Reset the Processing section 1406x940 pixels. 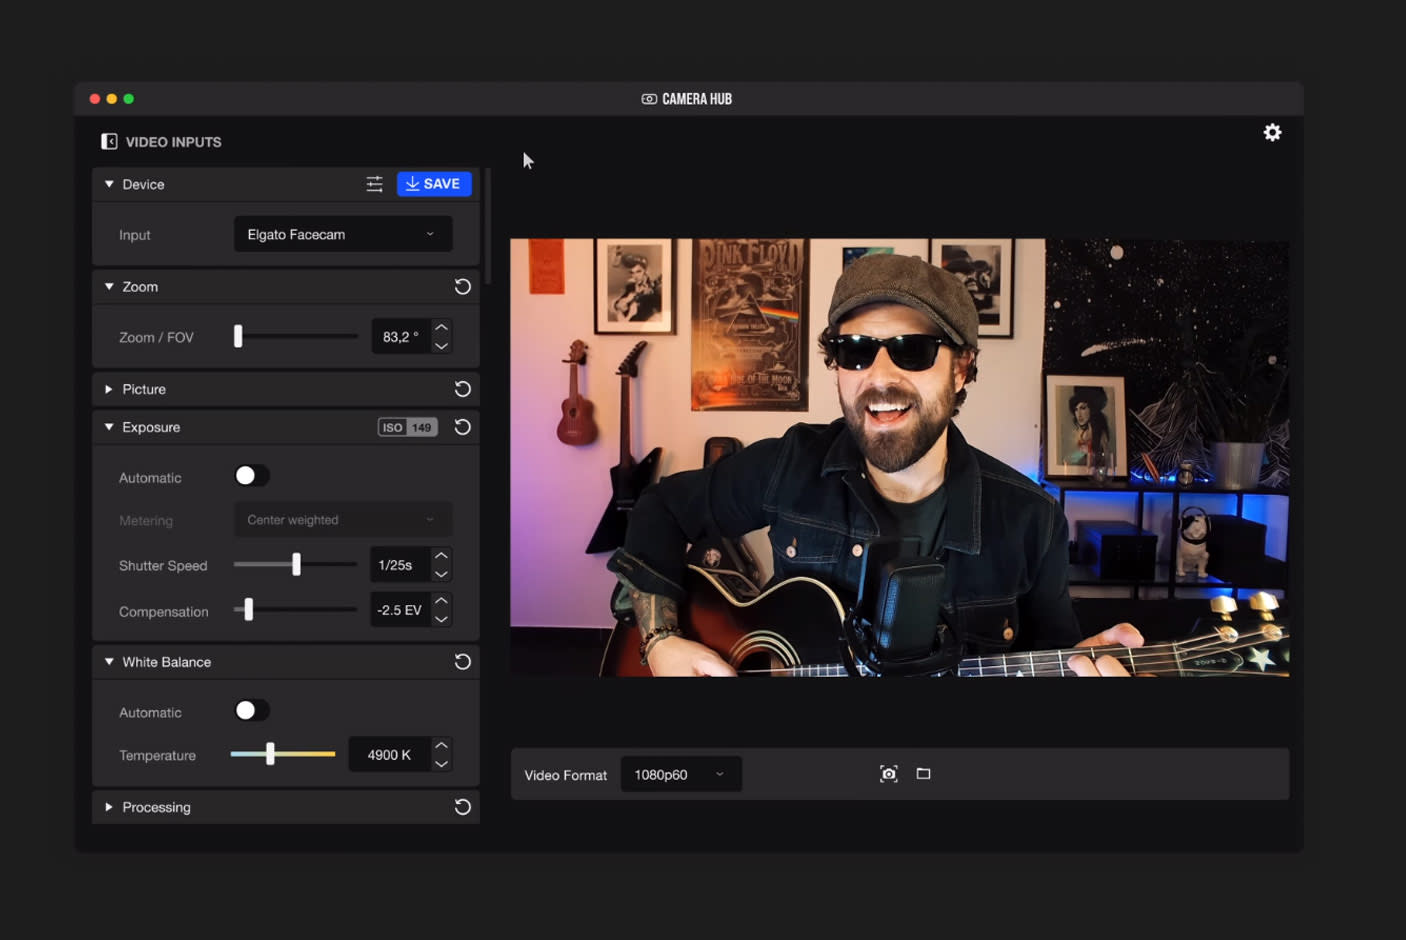click(x=462, y=807)
